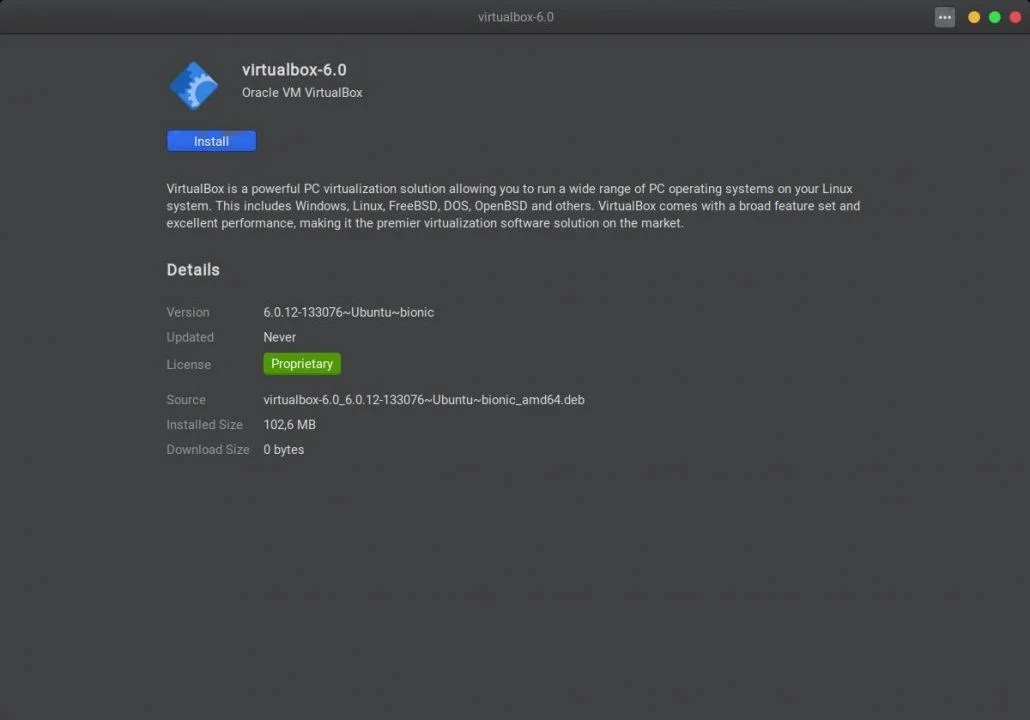
Task: Click the Source label
Action: 185,399
